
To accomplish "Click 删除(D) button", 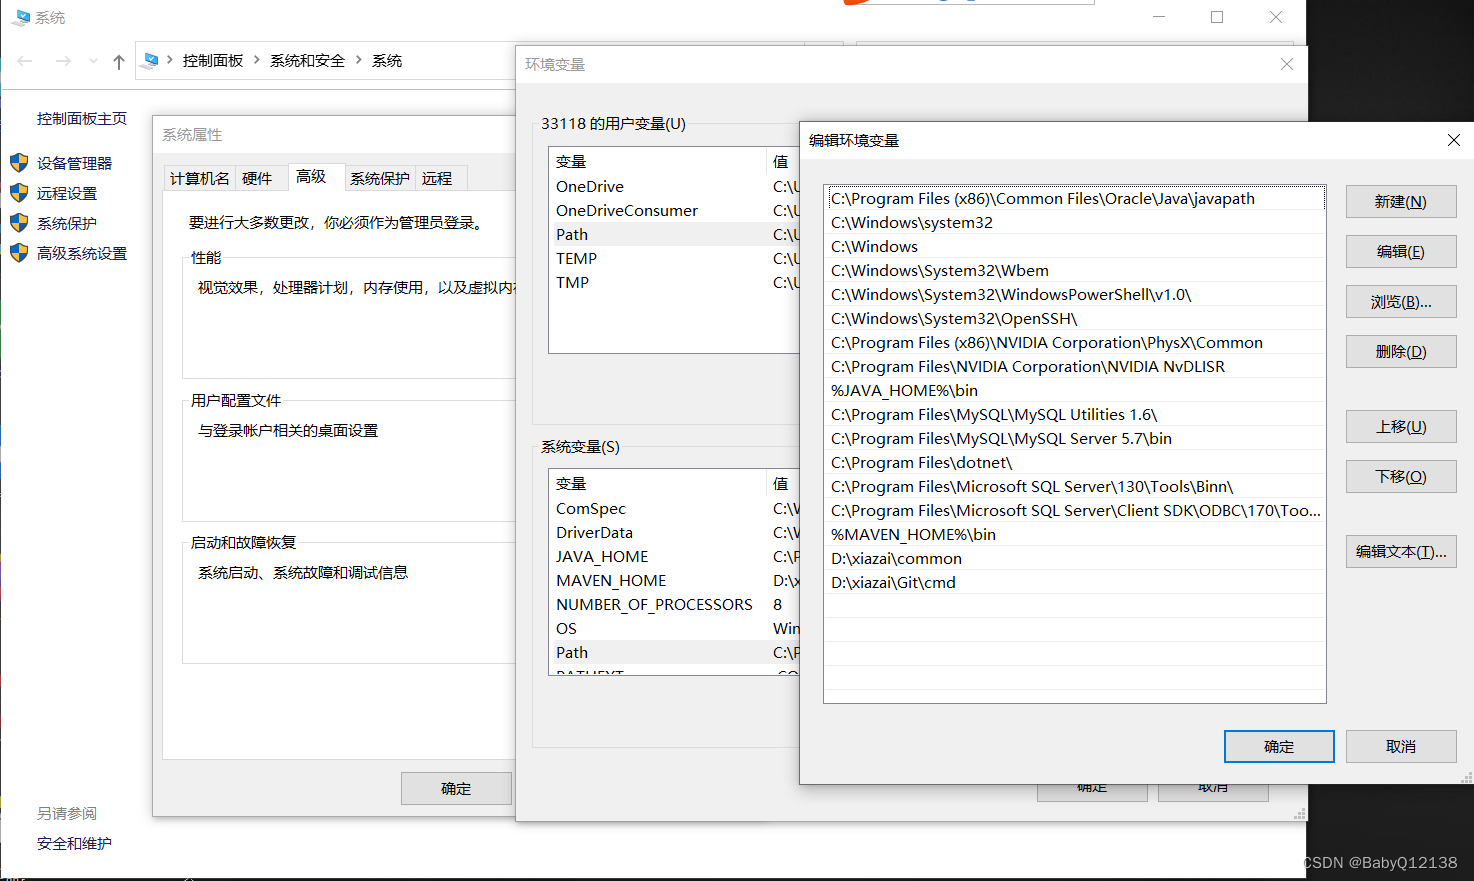I will click(1401, 351).
